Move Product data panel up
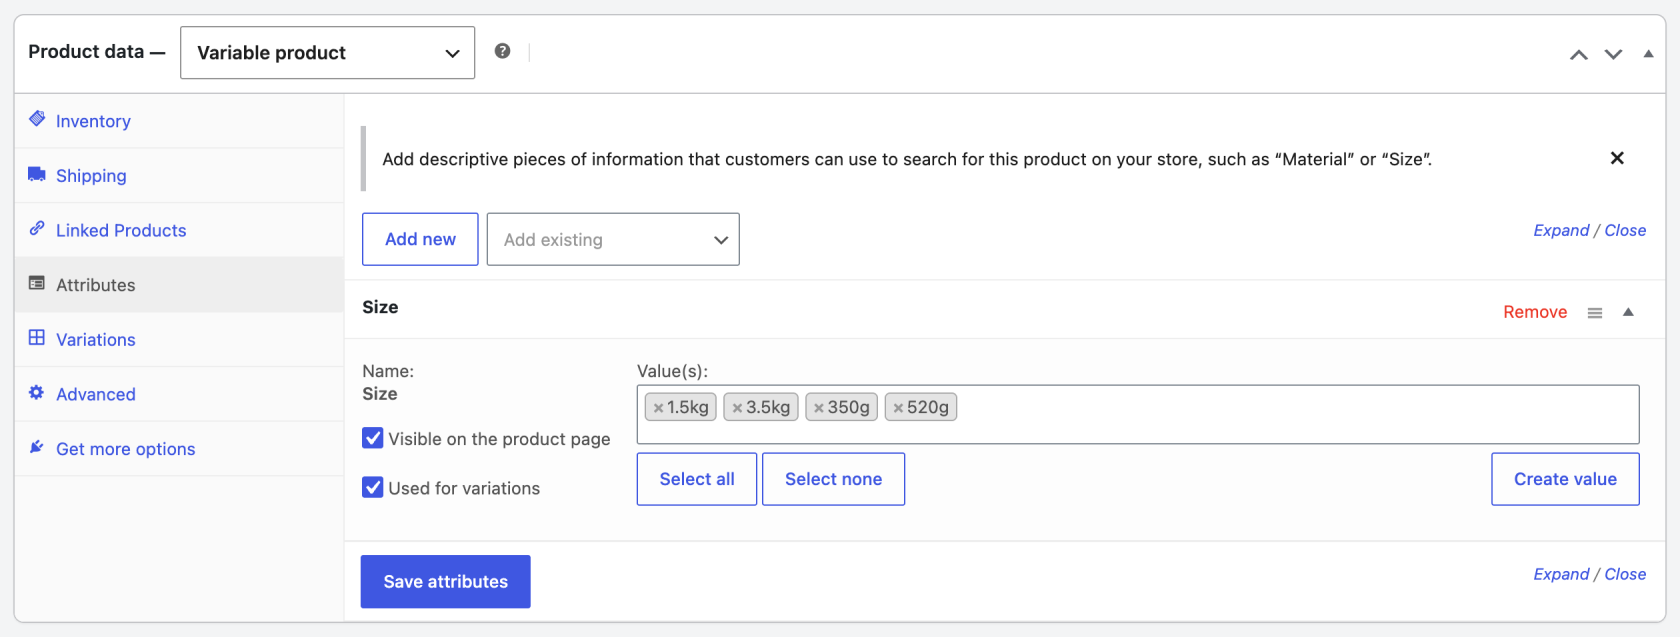Viewport: 1680px width, 637px height. tap(1578, 54)
